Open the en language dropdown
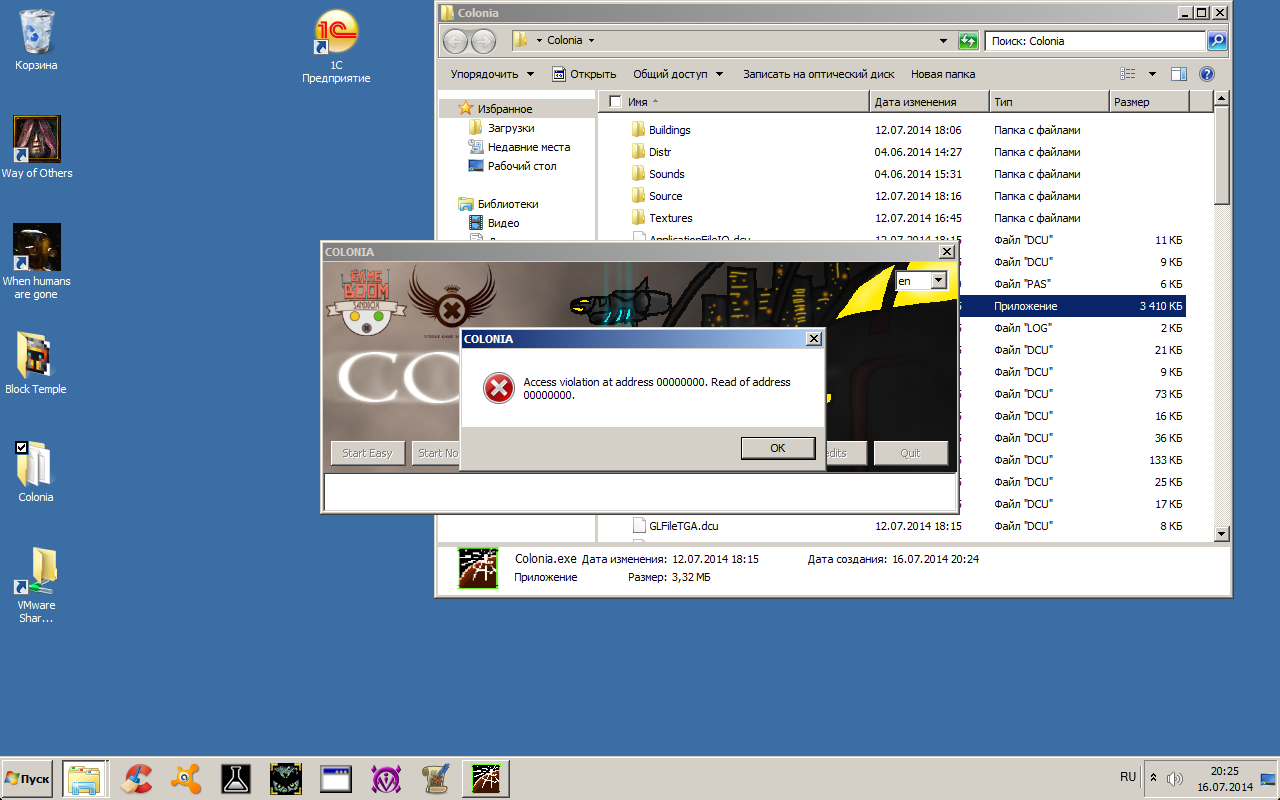The height and width of the screenshot is (800, 1280). coord(938,281)
